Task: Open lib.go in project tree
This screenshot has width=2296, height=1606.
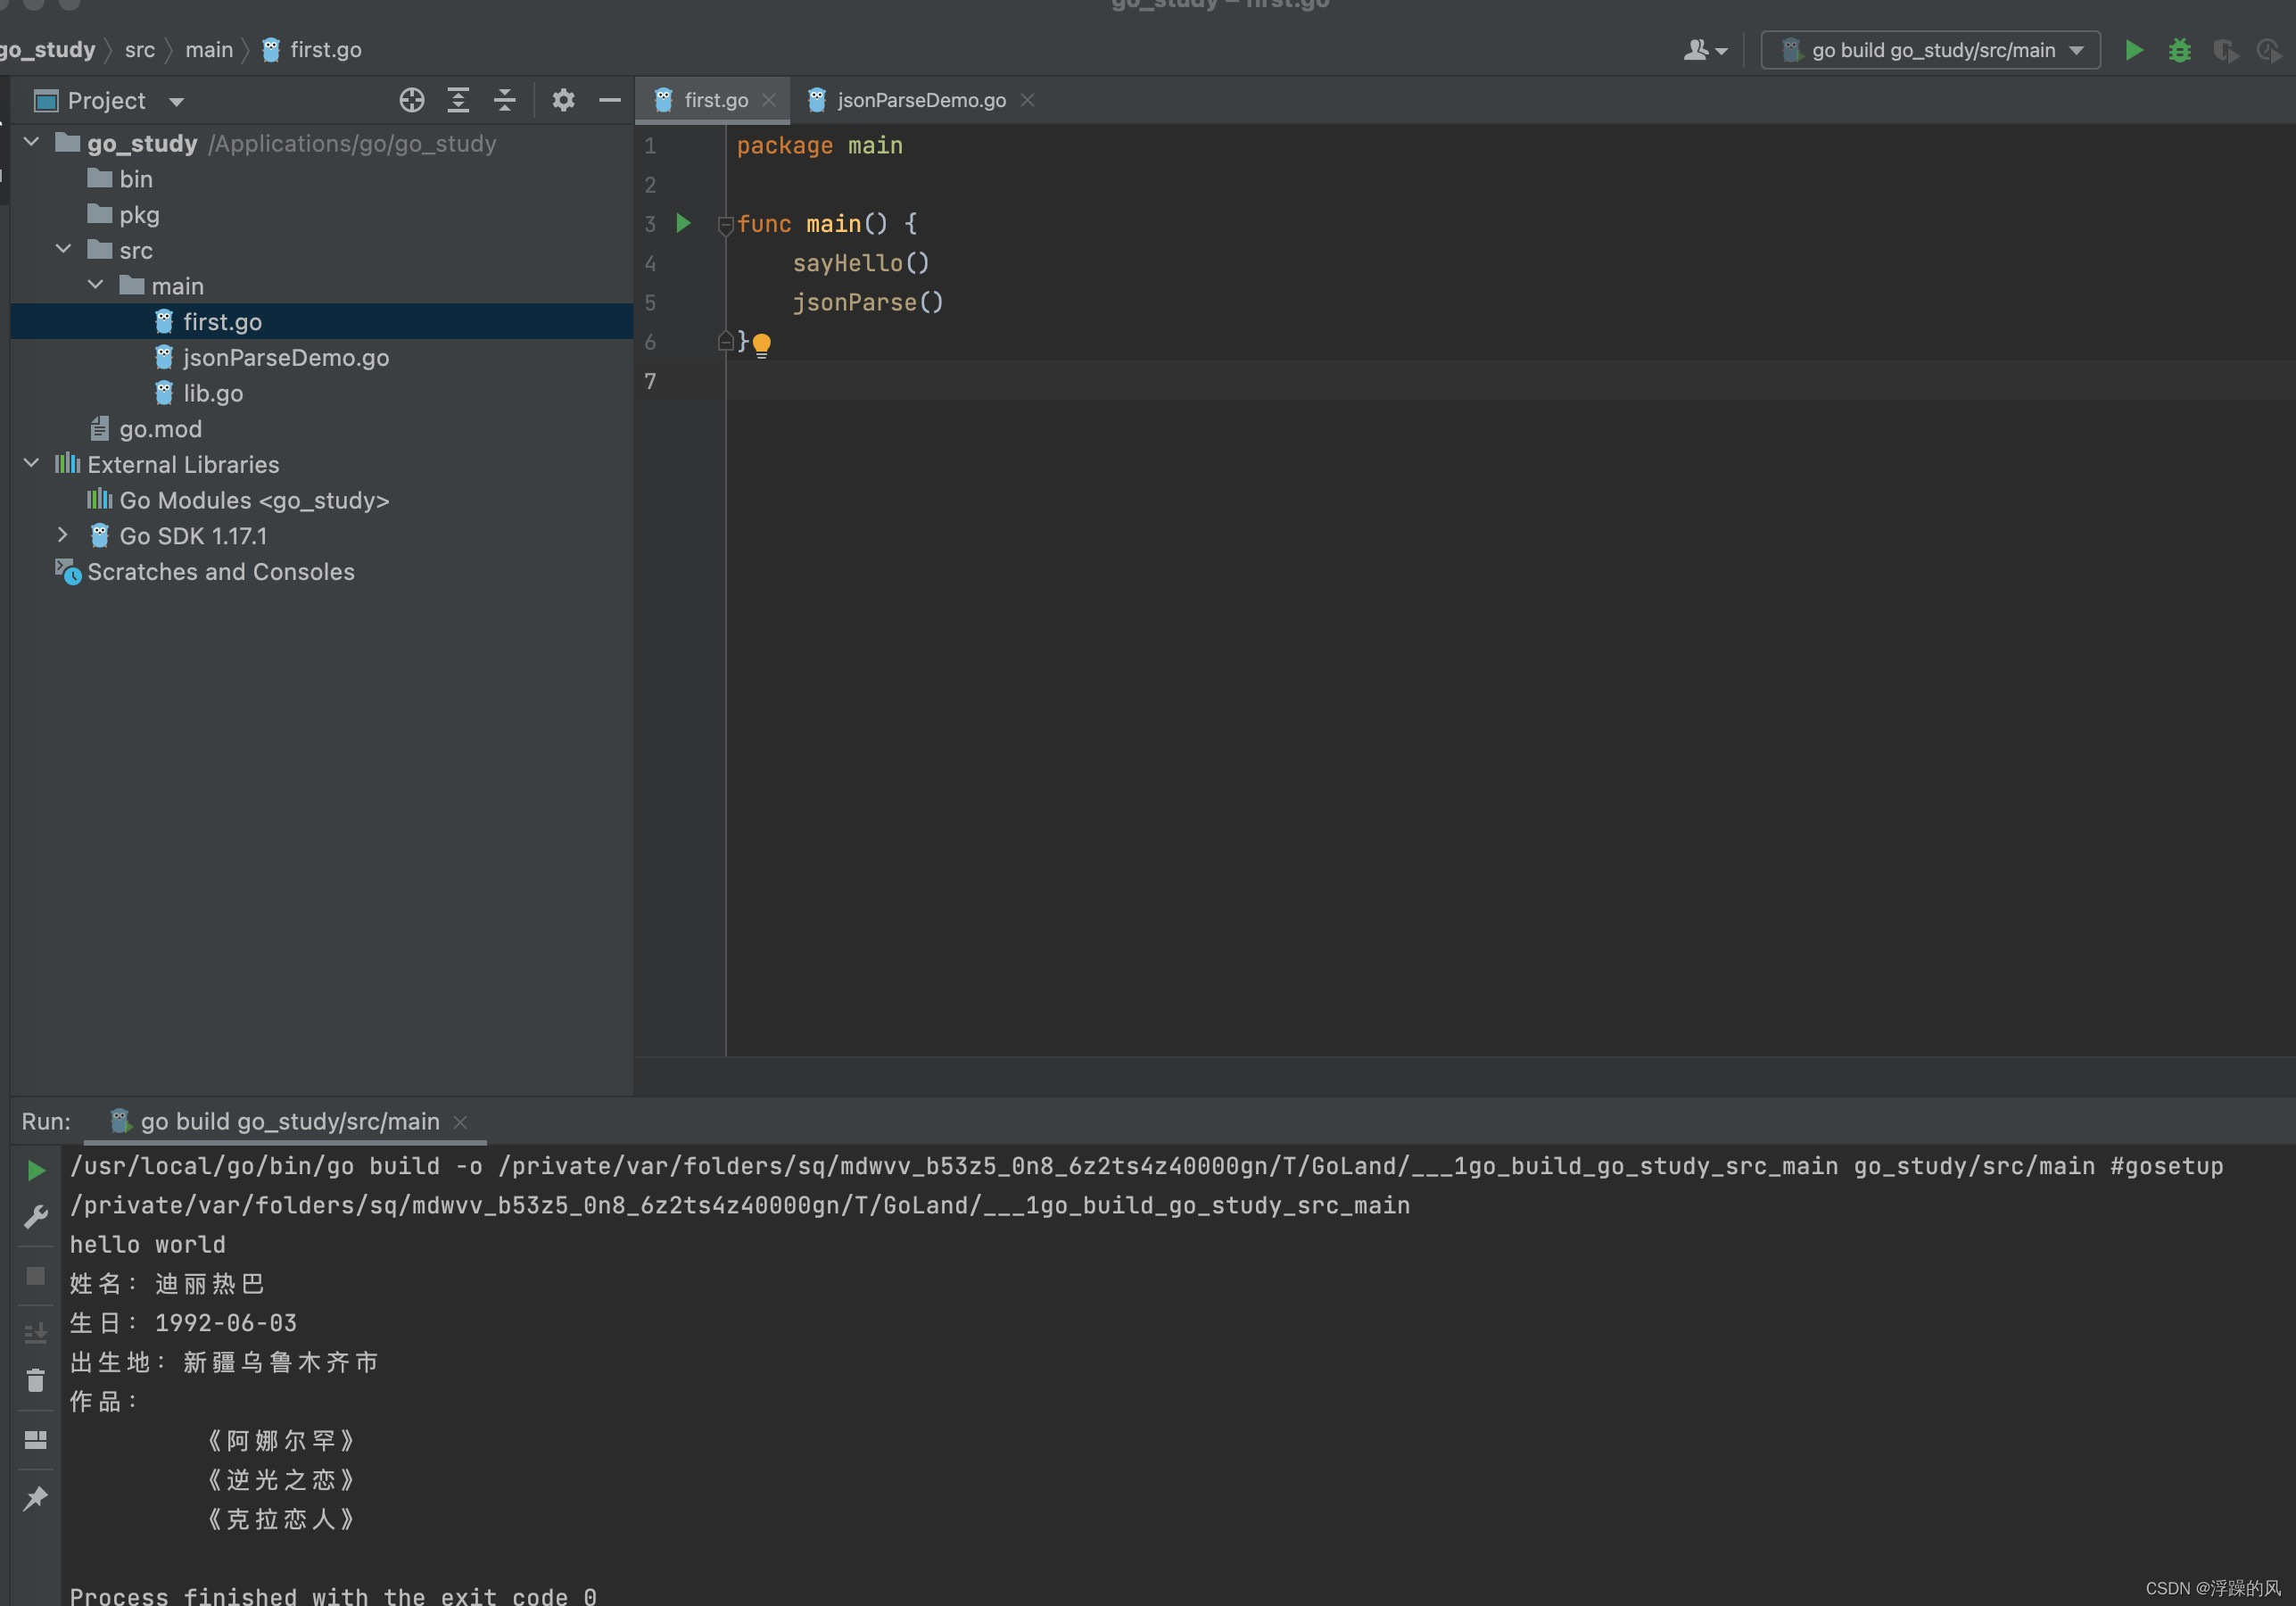Action: [x=212, y=393]
